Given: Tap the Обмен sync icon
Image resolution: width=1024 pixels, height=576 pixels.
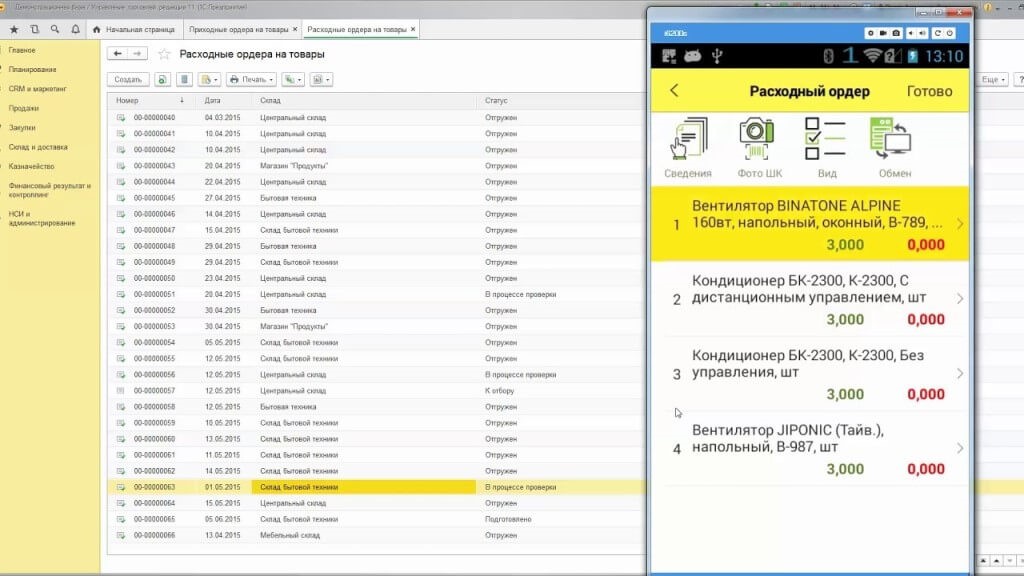Looking at the screenshot, I should (894, 141).
